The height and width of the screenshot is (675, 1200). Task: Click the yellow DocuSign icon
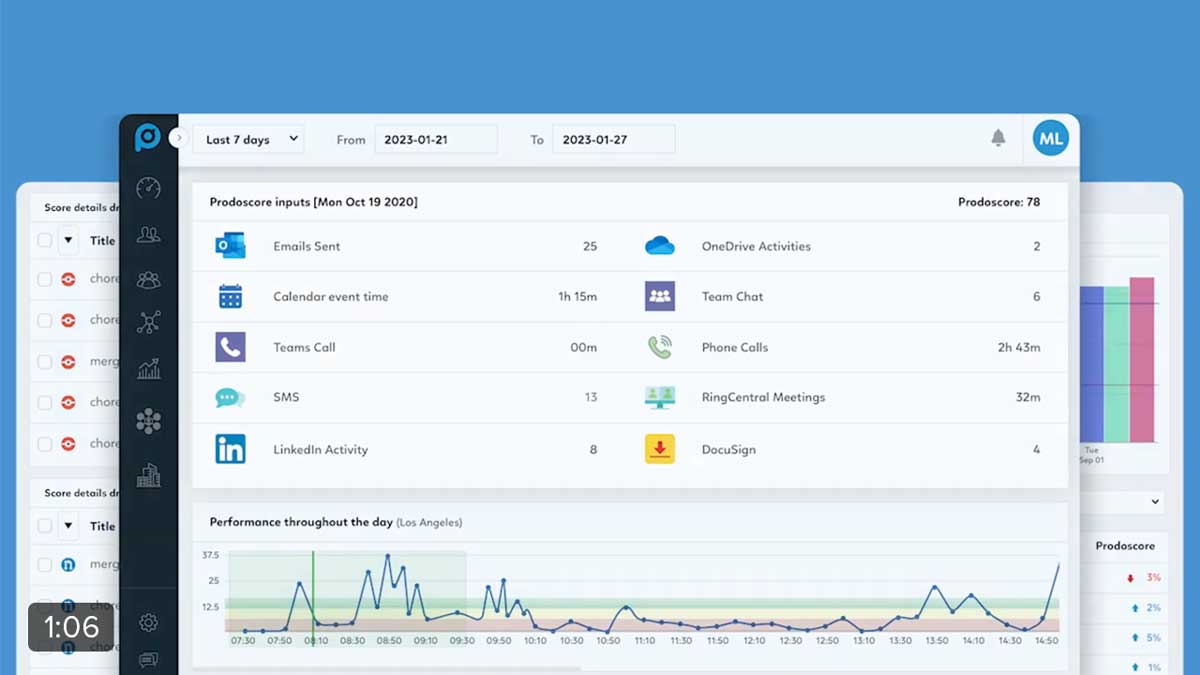tap(660, 449)
